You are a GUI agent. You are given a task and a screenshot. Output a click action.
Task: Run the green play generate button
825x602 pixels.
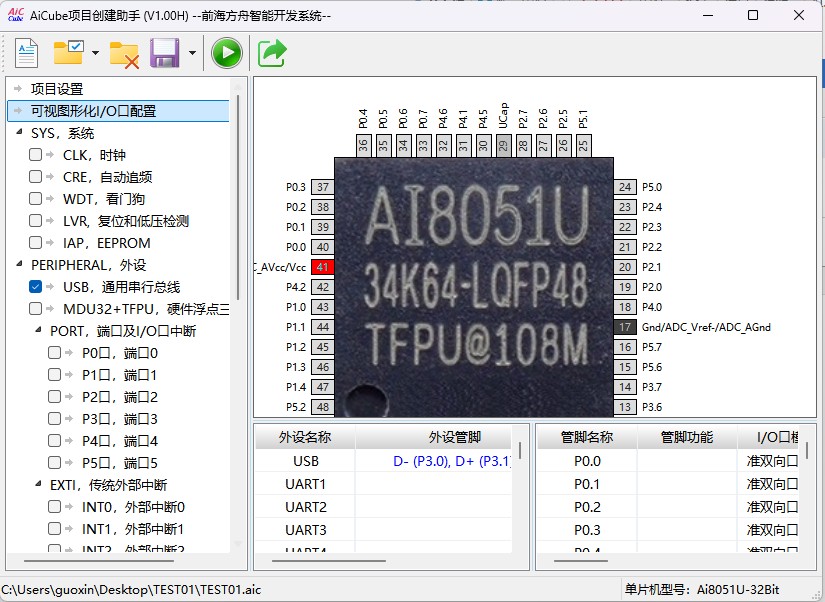pos(227,53)
